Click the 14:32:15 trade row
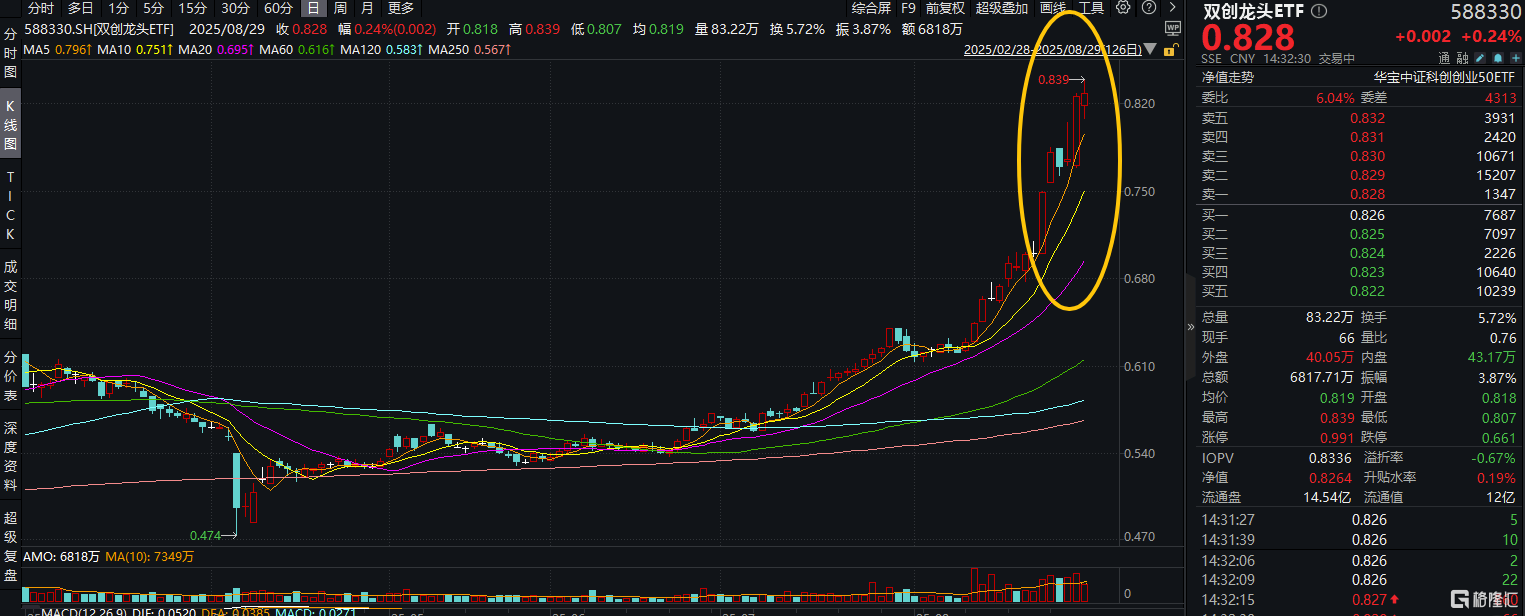 (x=1359, y=598)
